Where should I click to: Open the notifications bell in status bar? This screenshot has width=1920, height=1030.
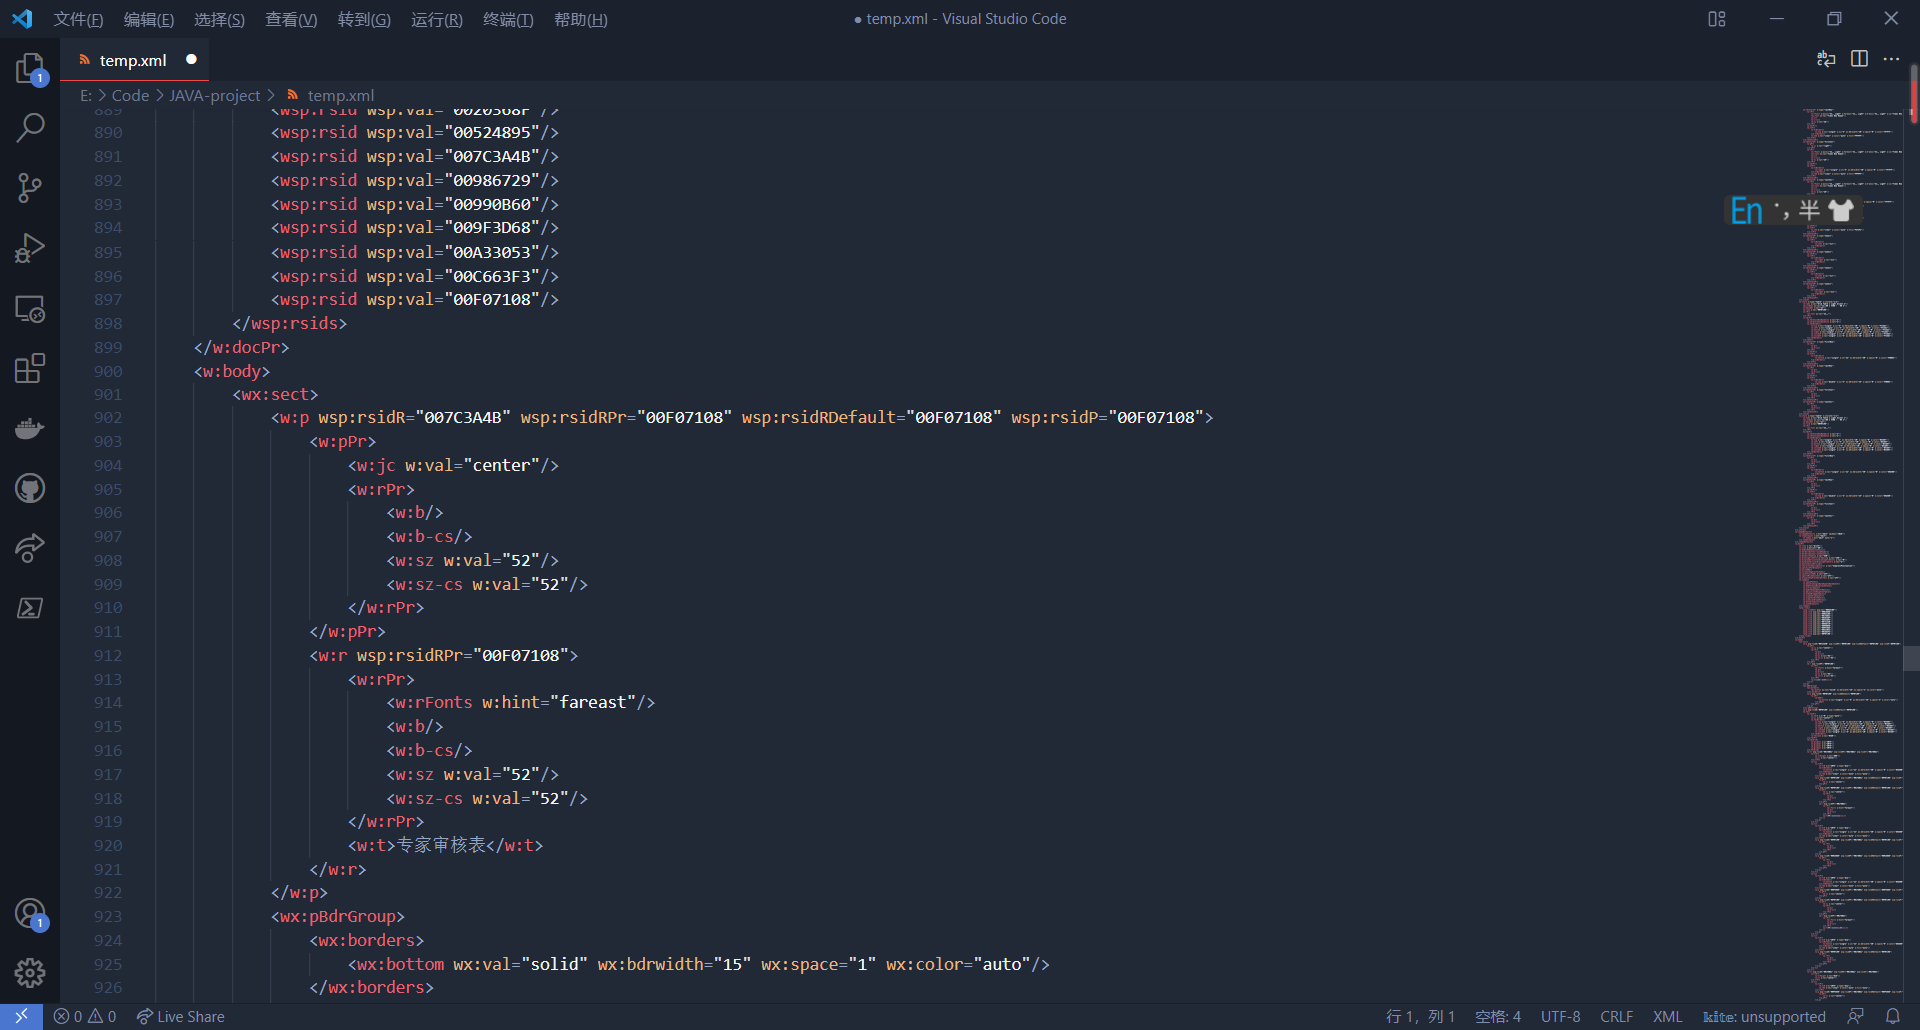[1893, 1016]
